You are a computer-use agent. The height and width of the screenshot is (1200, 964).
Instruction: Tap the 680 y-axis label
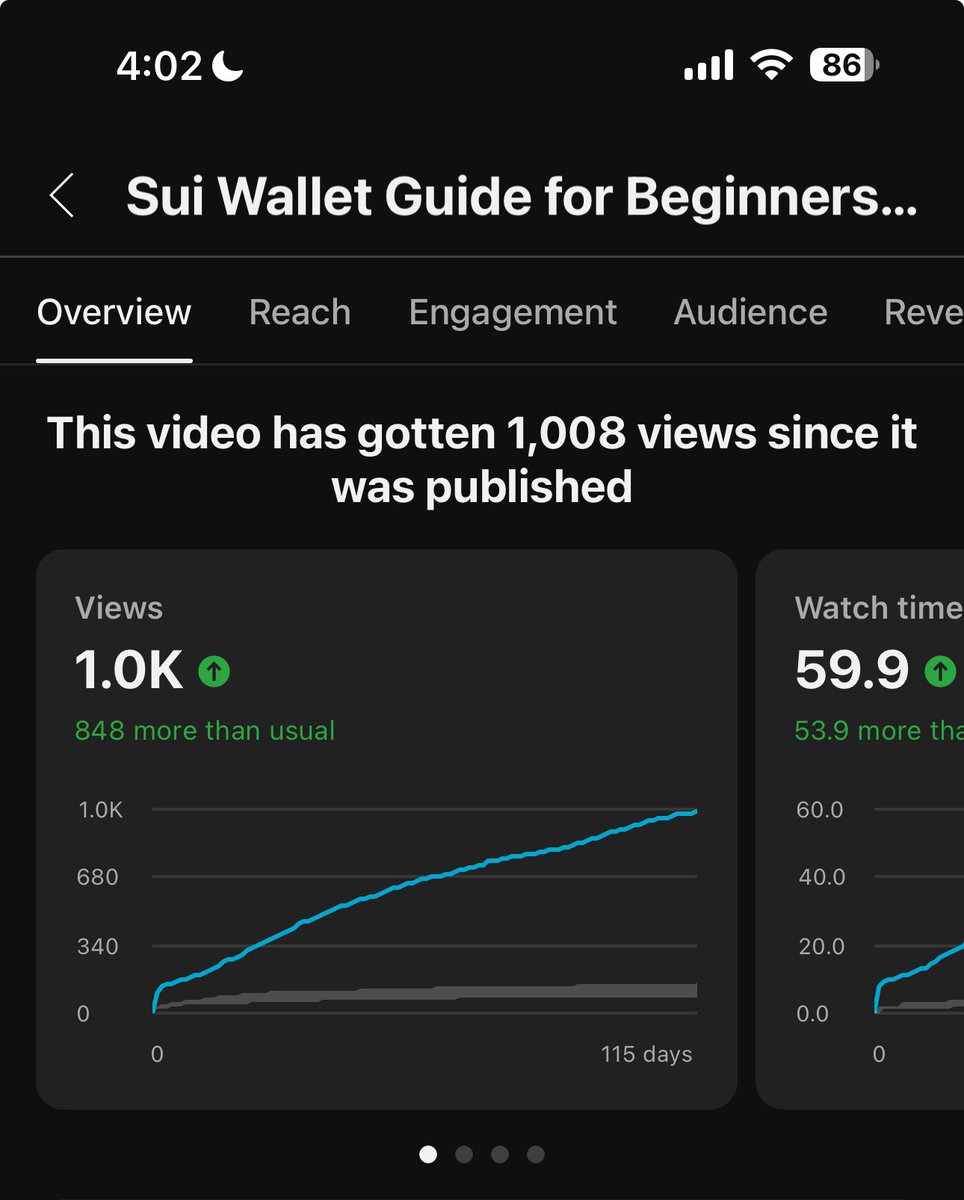pos(98,877)
